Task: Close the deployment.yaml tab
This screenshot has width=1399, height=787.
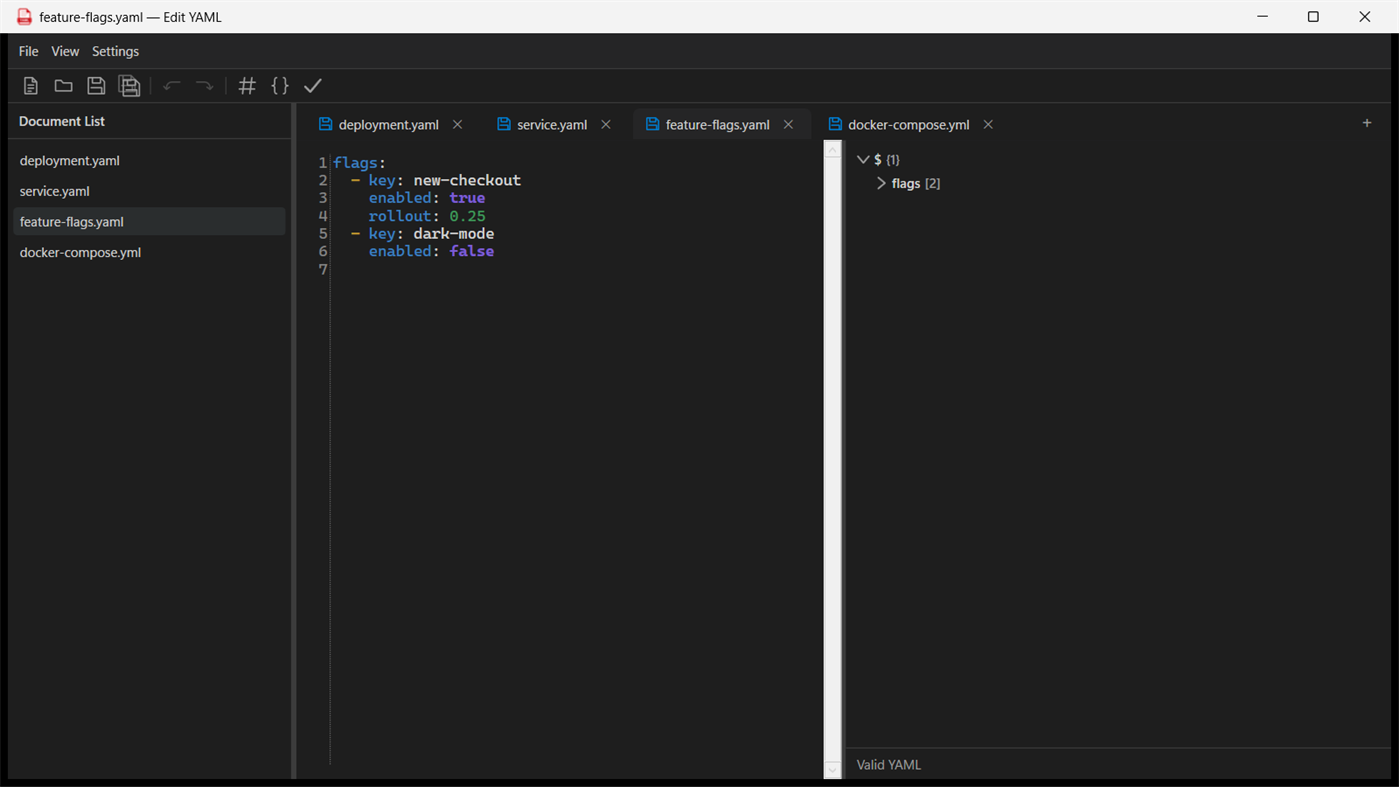Action: coord(458,124)
